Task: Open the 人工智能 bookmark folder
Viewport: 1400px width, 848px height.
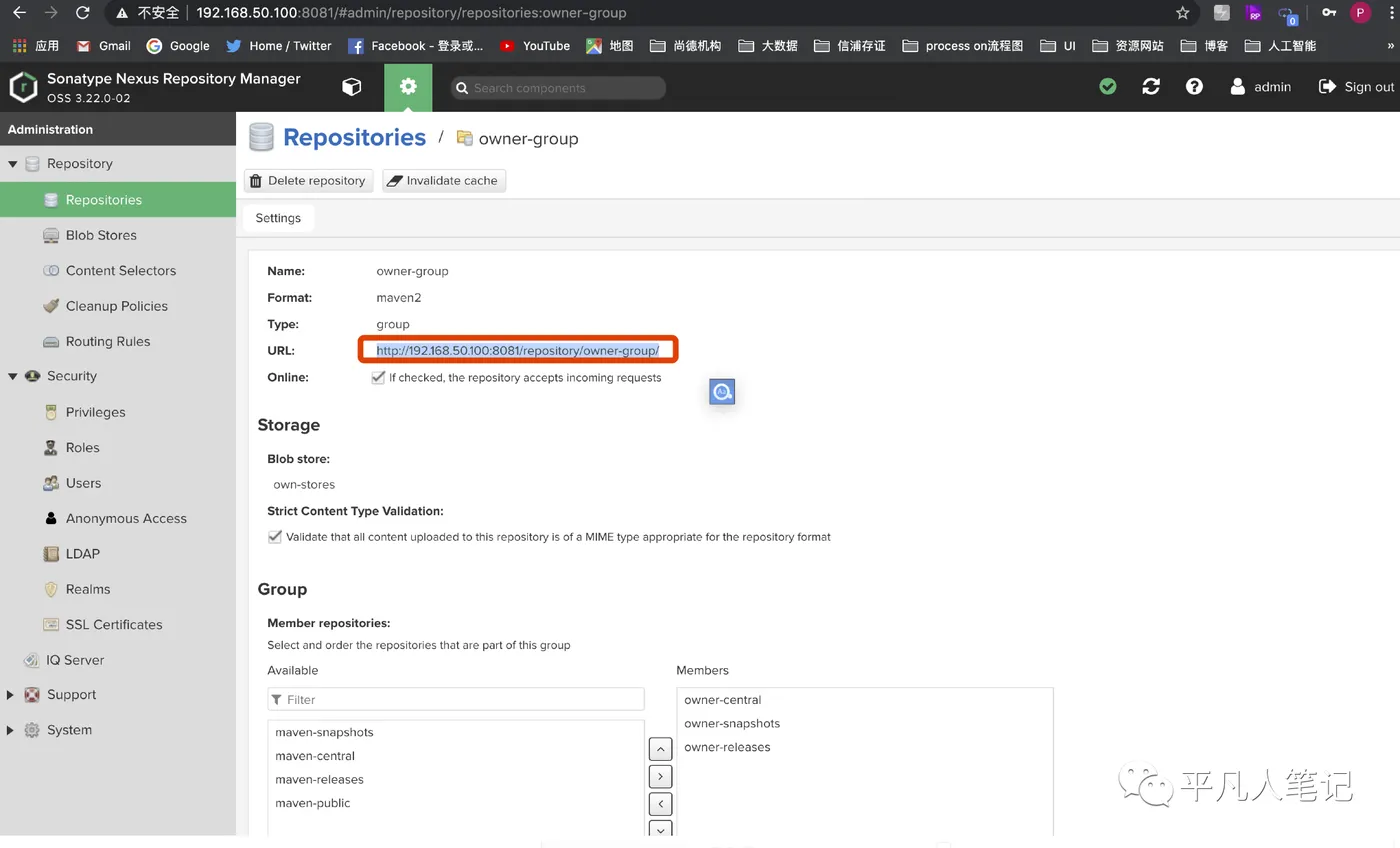Action: (x=1280, y=46)
